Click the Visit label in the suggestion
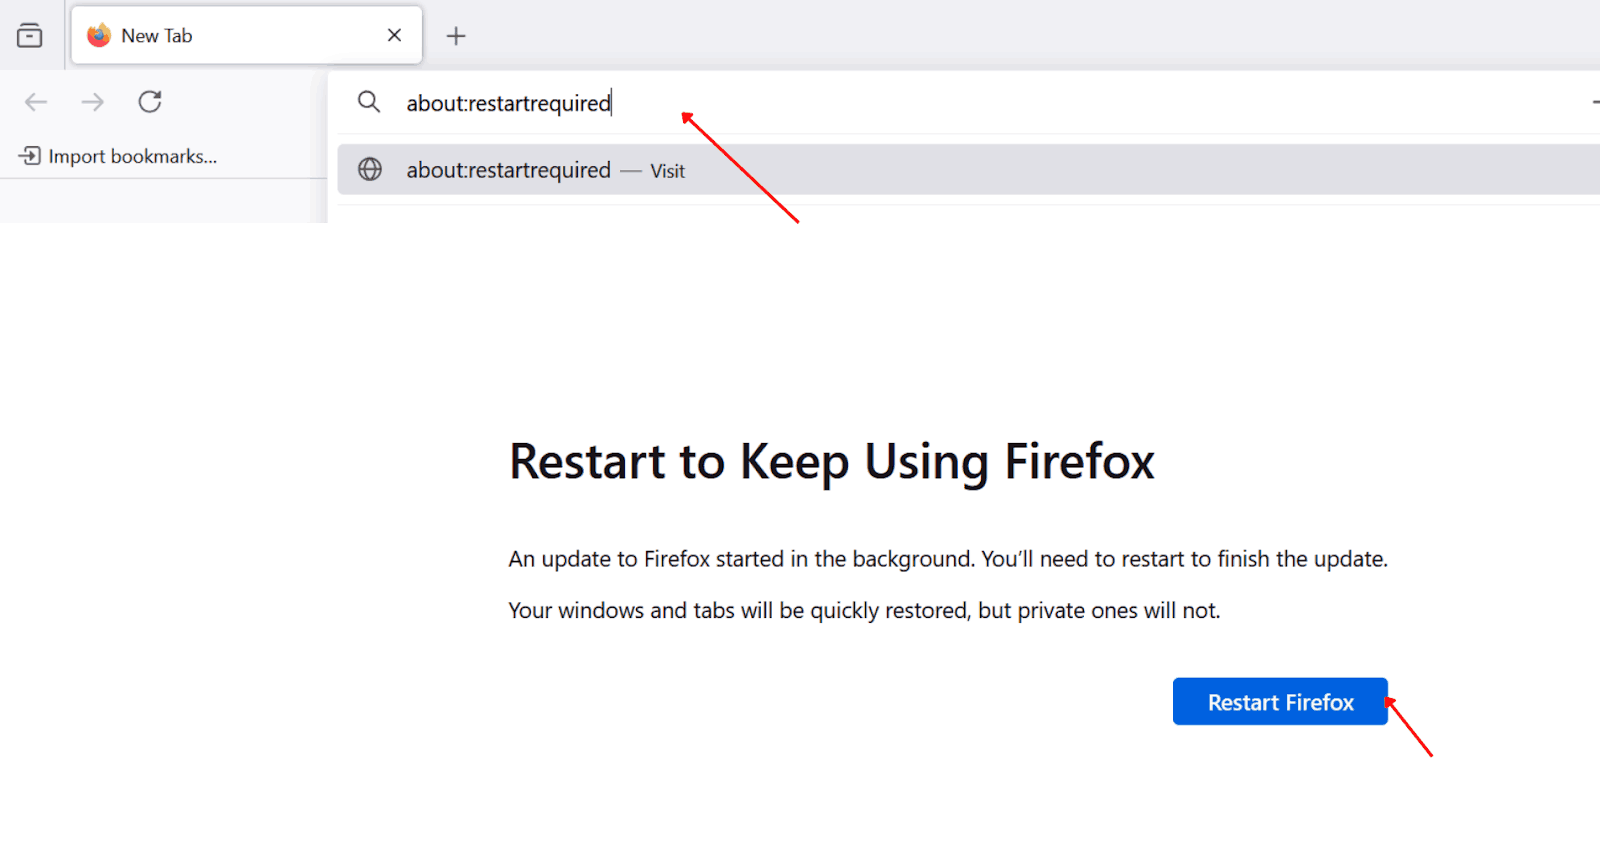Screen dimensions: 1600x842 click(x=667, y=171)
